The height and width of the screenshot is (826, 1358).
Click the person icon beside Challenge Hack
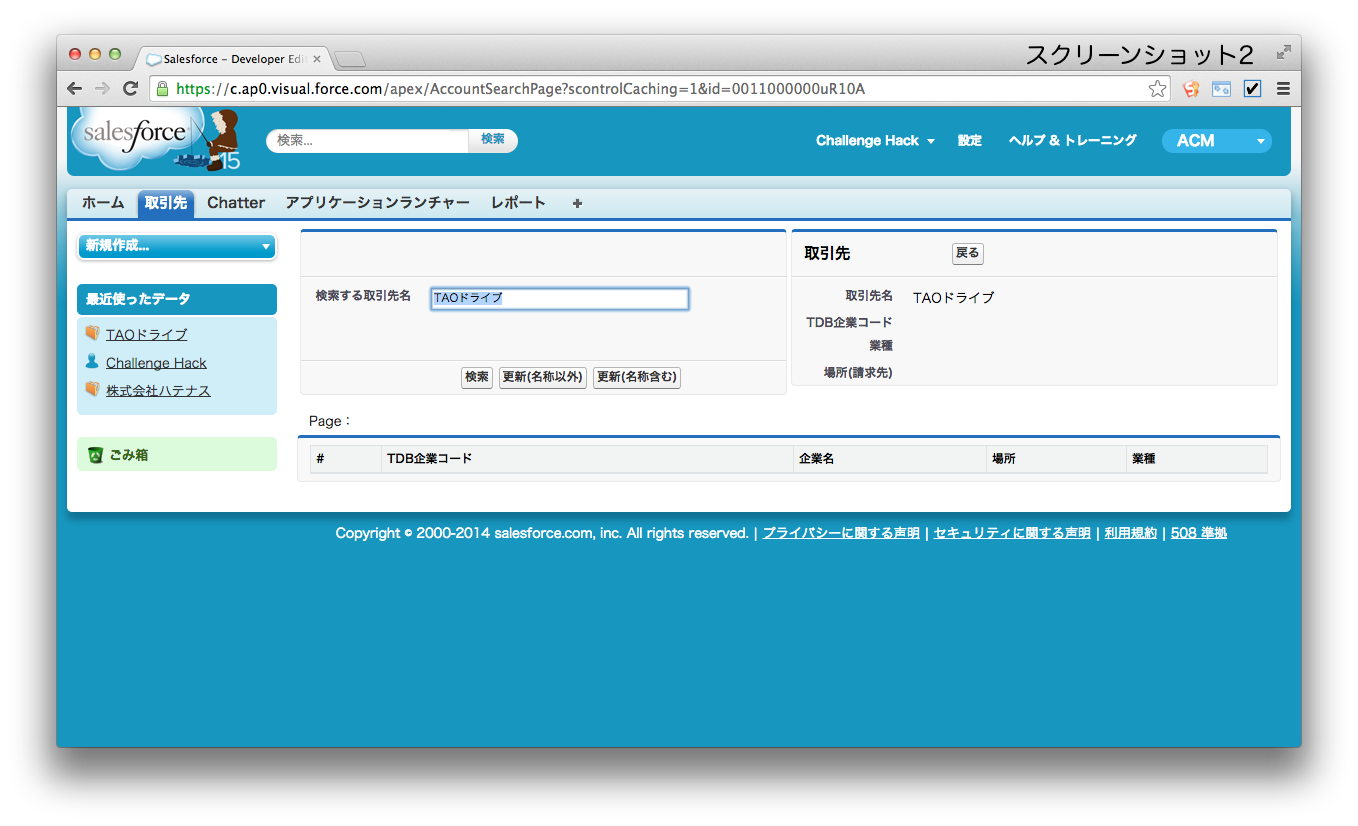pyautogui.click(x=93, y=361)
